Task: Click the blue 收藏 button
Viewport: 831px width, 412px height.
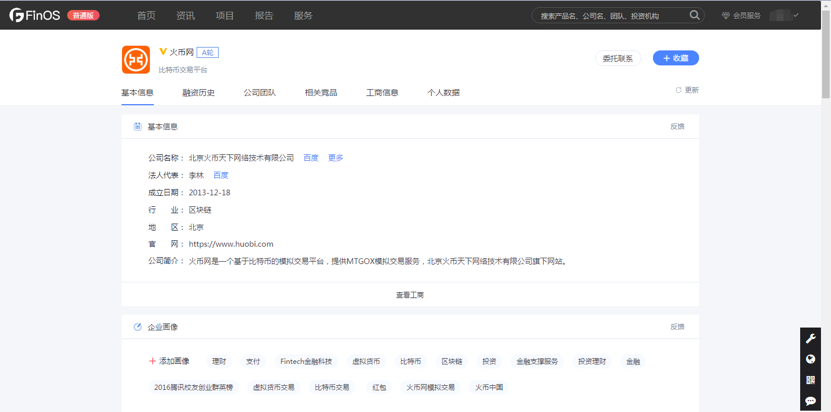Action: [x=676, y=58]
